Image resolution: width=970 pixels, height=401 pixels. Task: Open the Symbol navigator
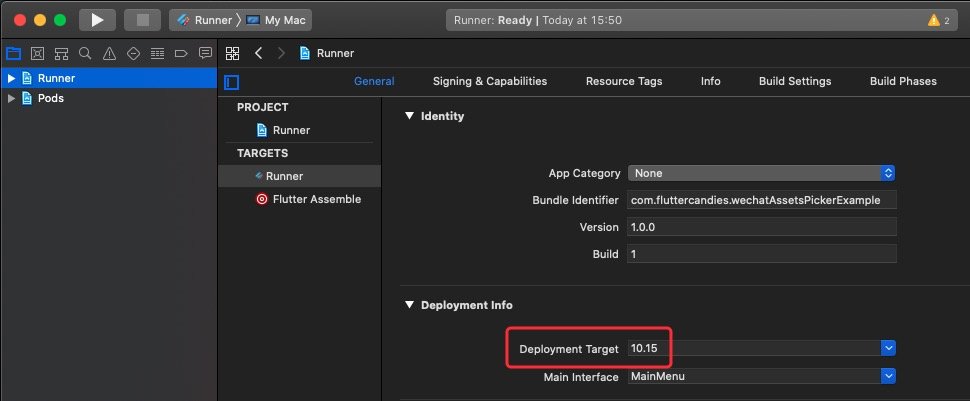click(x=61, y=54)
